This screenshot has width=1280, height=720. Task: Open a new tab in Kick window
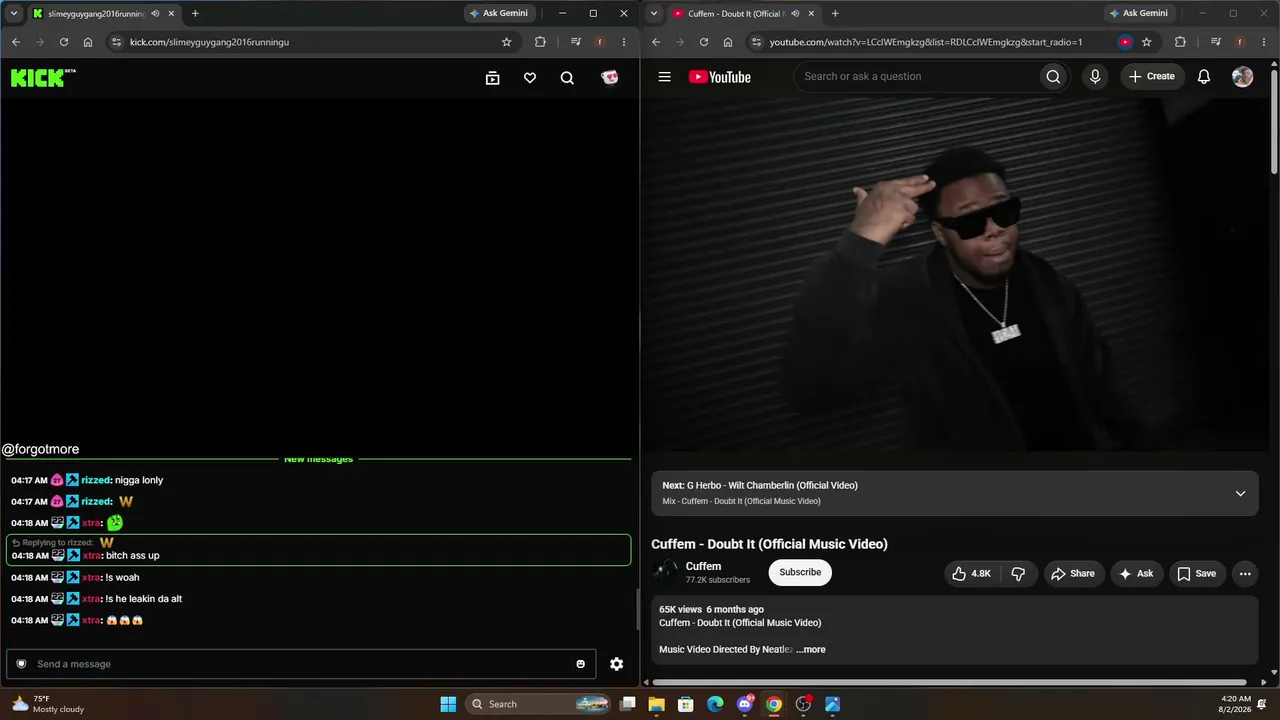195,13
